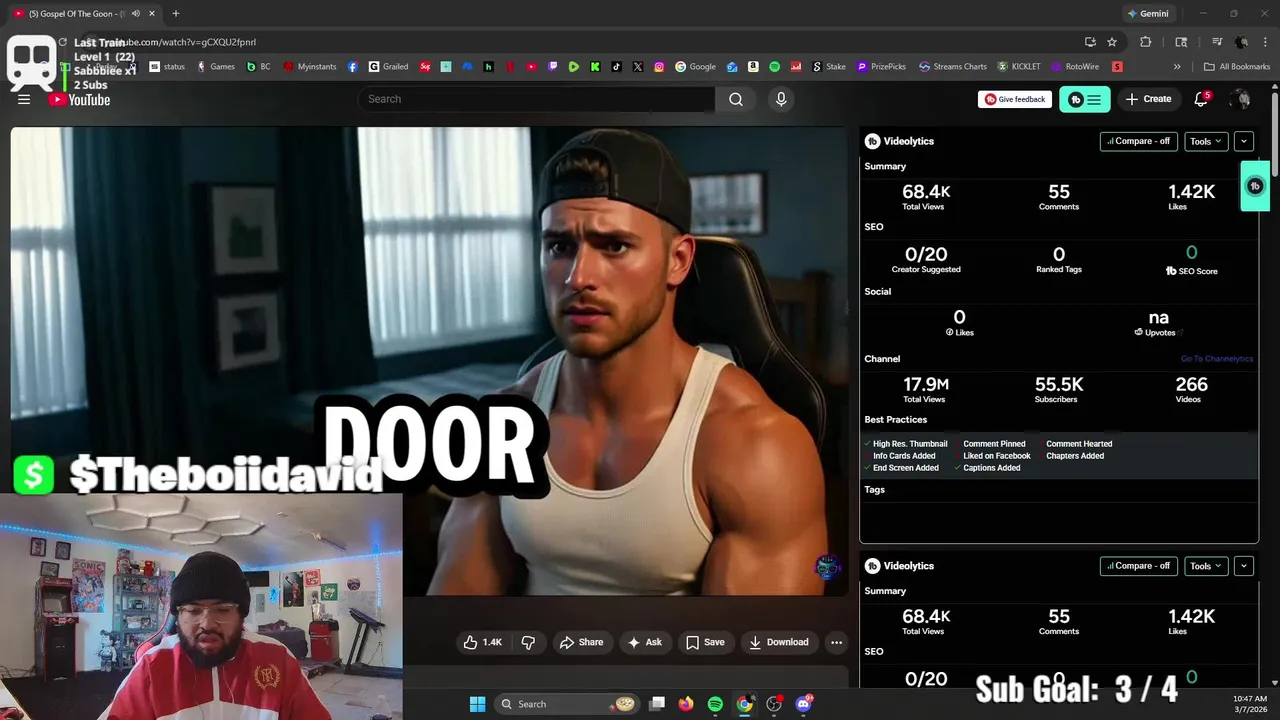This screenshot has width=1280, height=720.
Task: Open Discord from the taskbar
Action: (x=803, y=704)
